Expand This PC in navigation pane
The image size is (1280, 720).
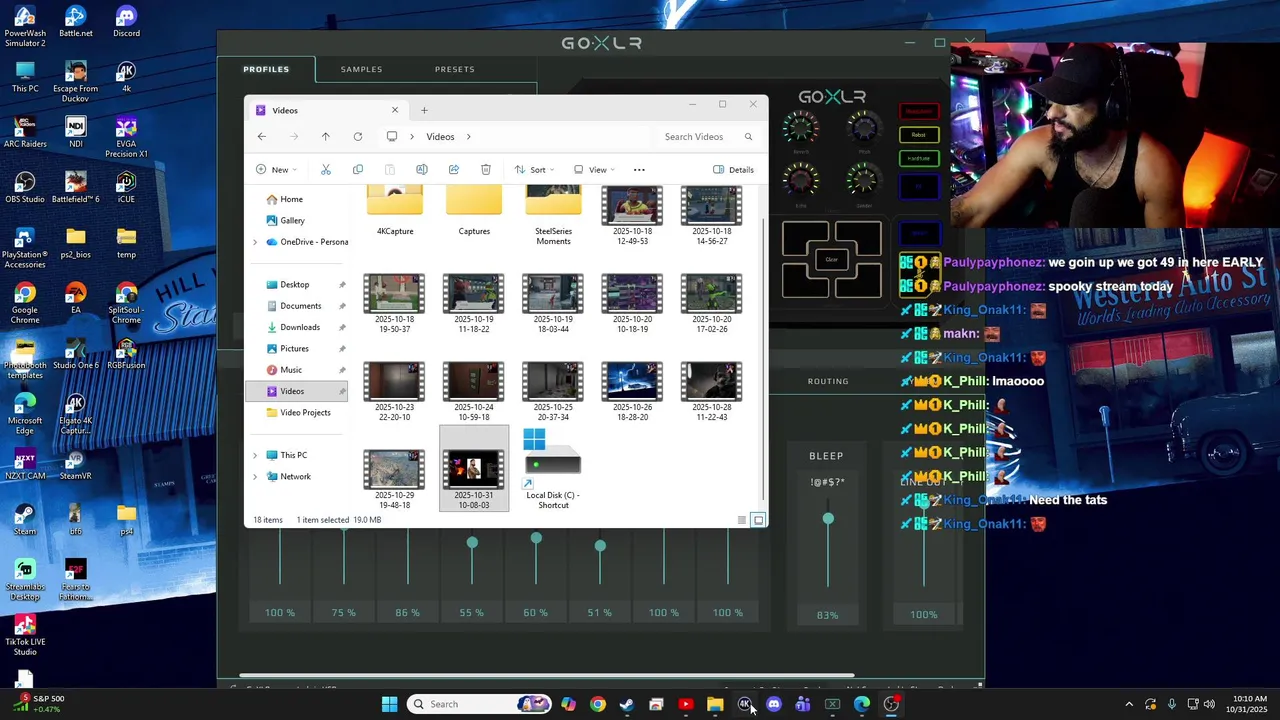[255, 455]
